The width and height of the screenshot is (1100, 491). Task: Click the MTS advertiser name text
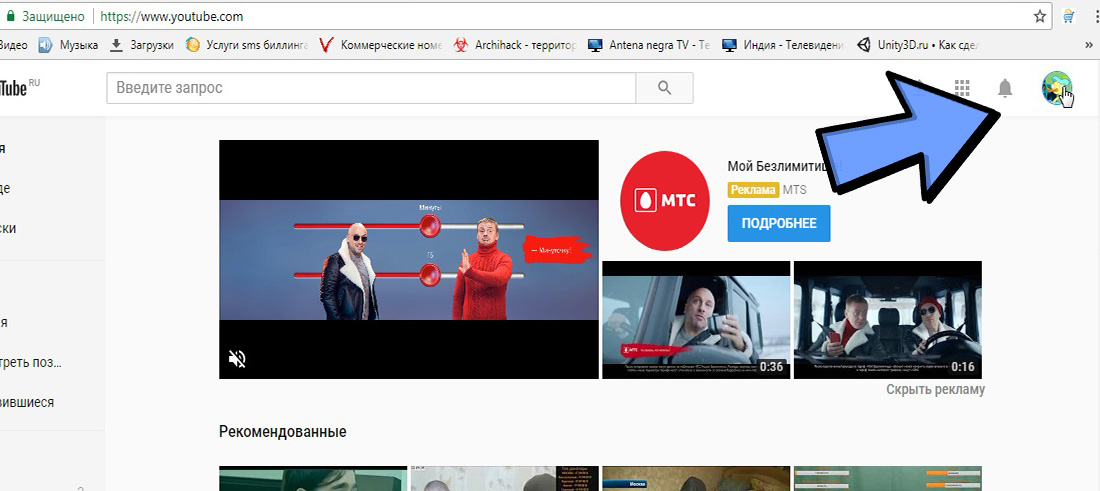[x=794, y=190]
